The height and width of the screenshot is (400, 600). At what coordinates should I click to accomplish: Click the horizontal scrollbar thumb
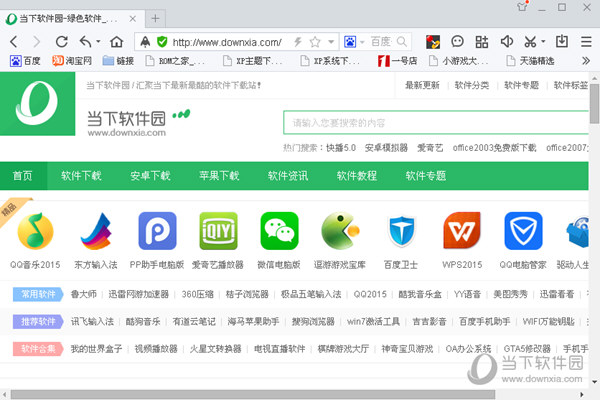(253, 394)
